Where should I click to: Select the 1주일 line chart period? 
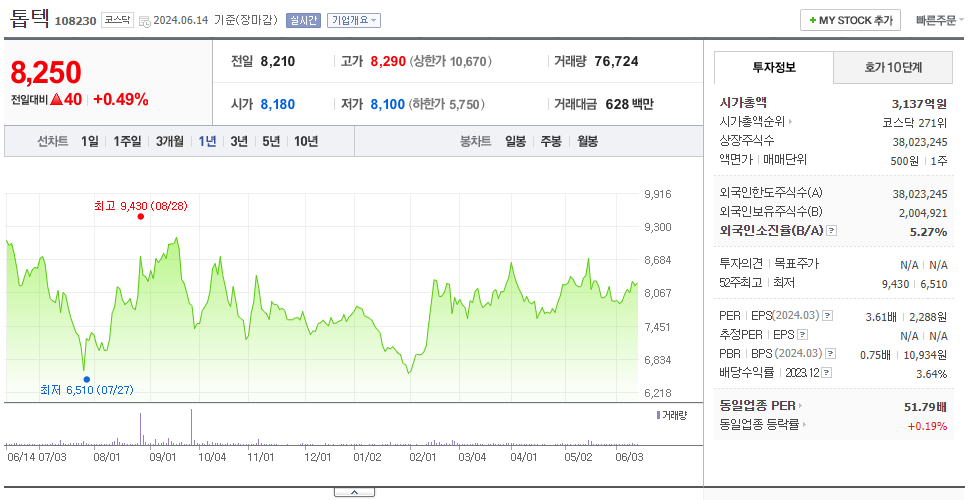pos(127,141)
